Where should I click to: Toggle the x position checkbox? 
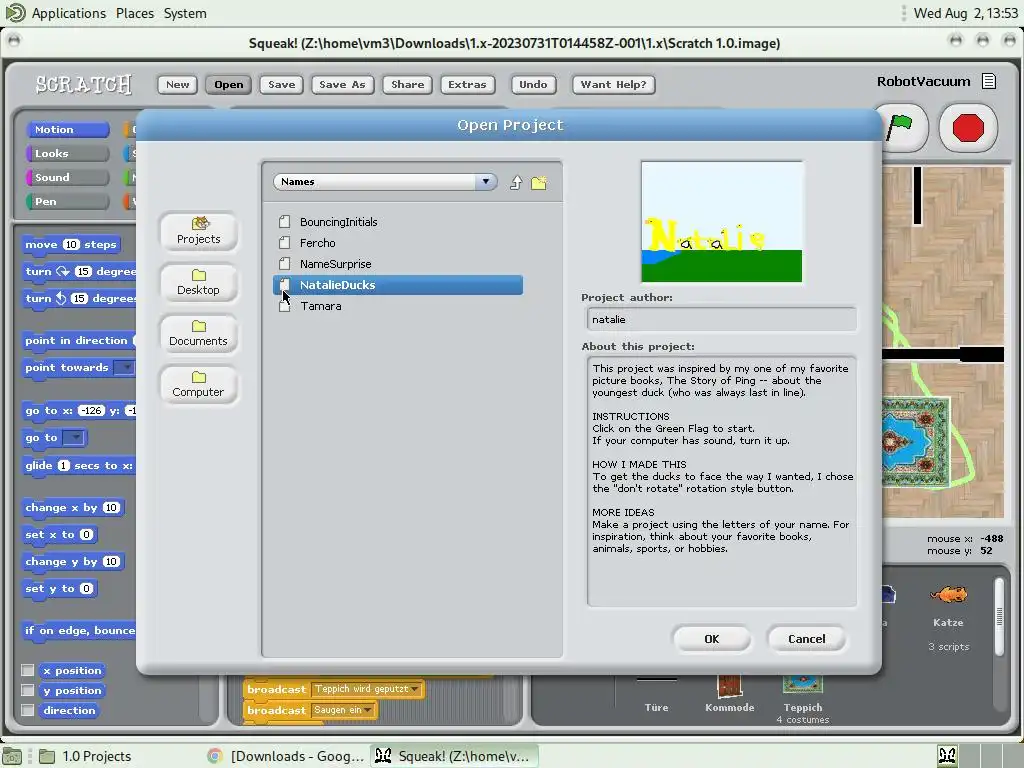27,670
